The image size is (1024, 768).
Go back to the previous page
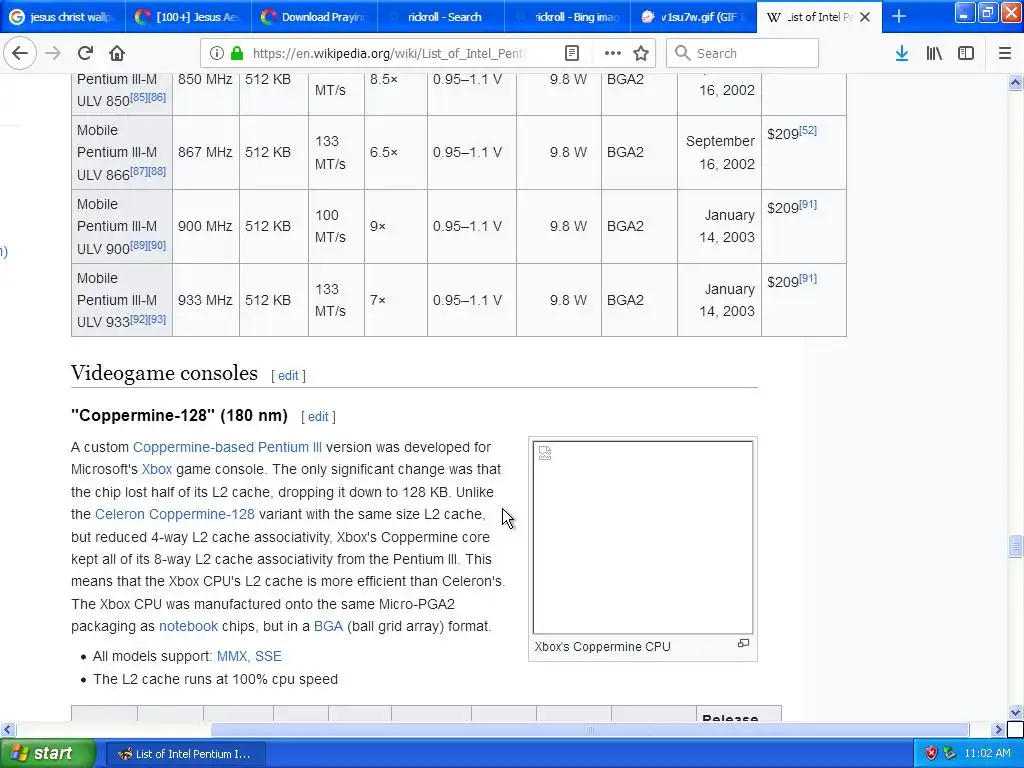point(20,54)
